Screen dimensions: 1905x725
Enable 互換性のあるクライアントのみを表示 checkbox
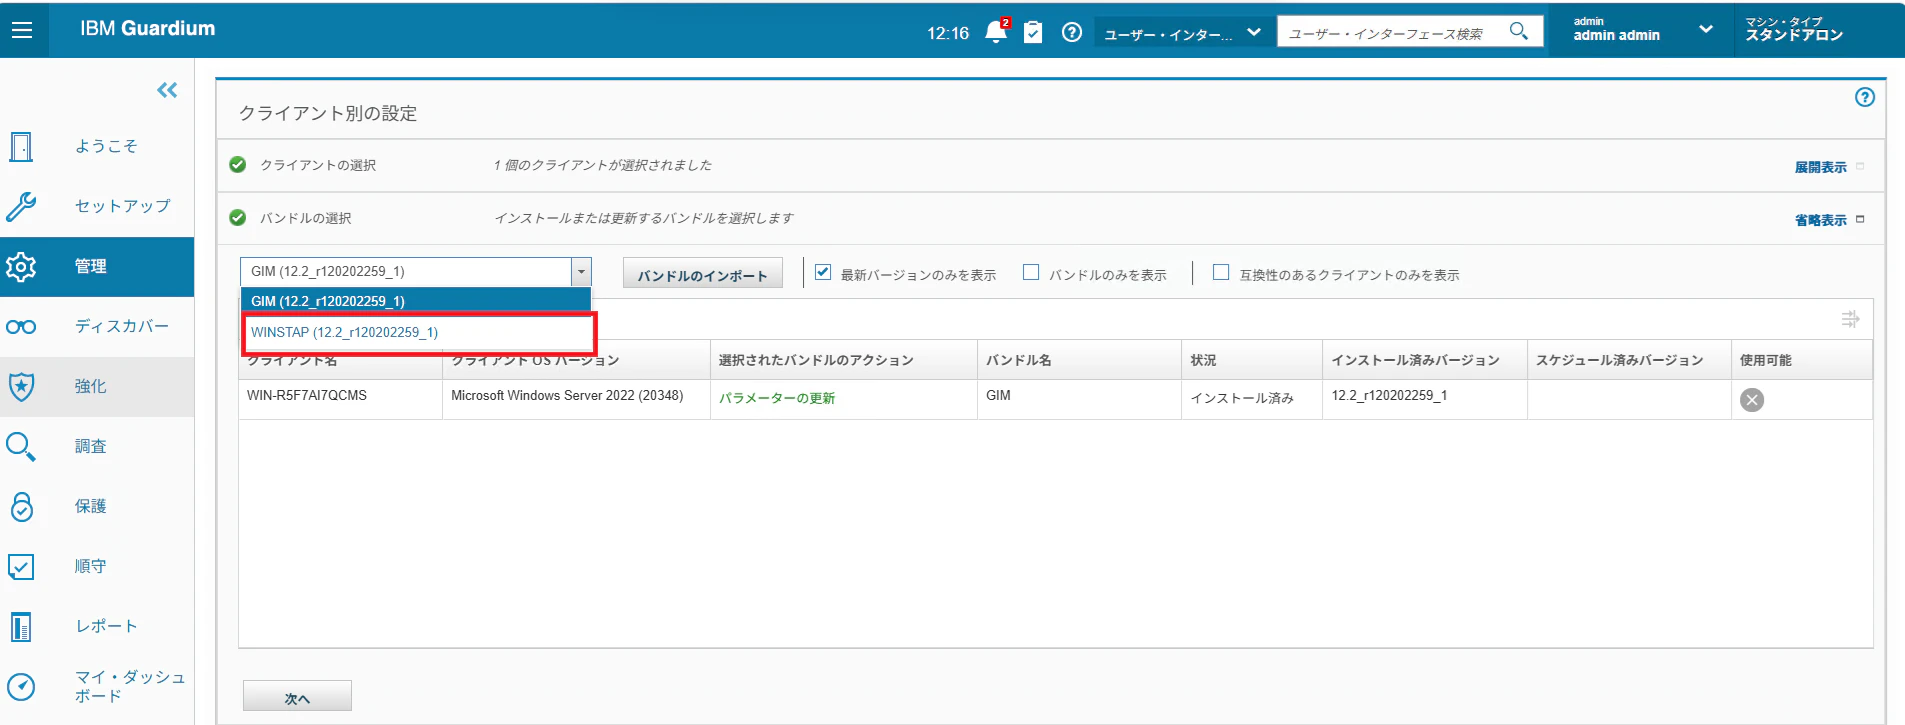1221,272
